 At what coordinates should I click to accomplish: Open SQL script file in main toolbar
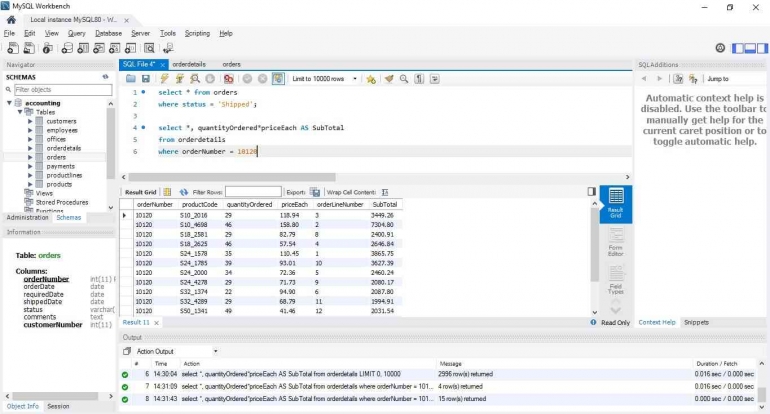pos(29,48)
